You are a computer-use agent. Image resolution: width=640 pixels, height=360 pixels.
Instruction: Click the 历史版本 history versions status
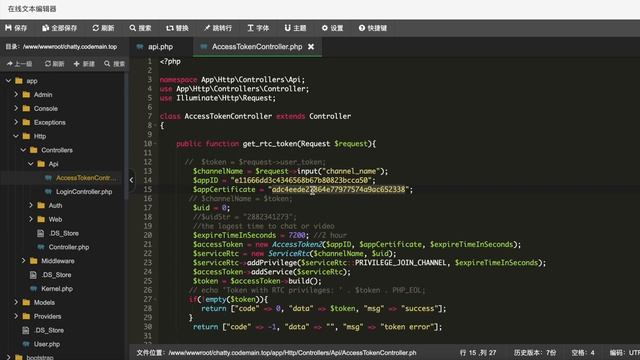(x=535, y=353)
